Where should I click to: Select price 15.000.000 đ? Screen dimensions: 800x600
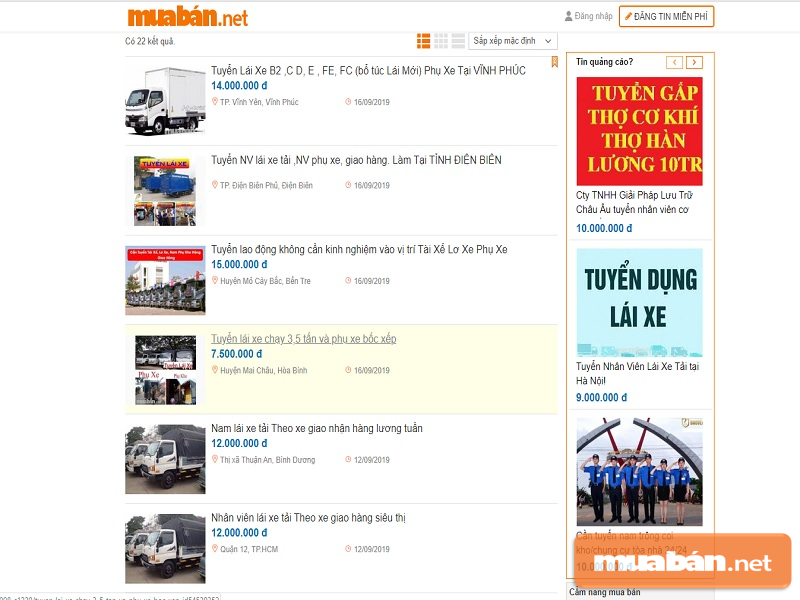(239, 264)
